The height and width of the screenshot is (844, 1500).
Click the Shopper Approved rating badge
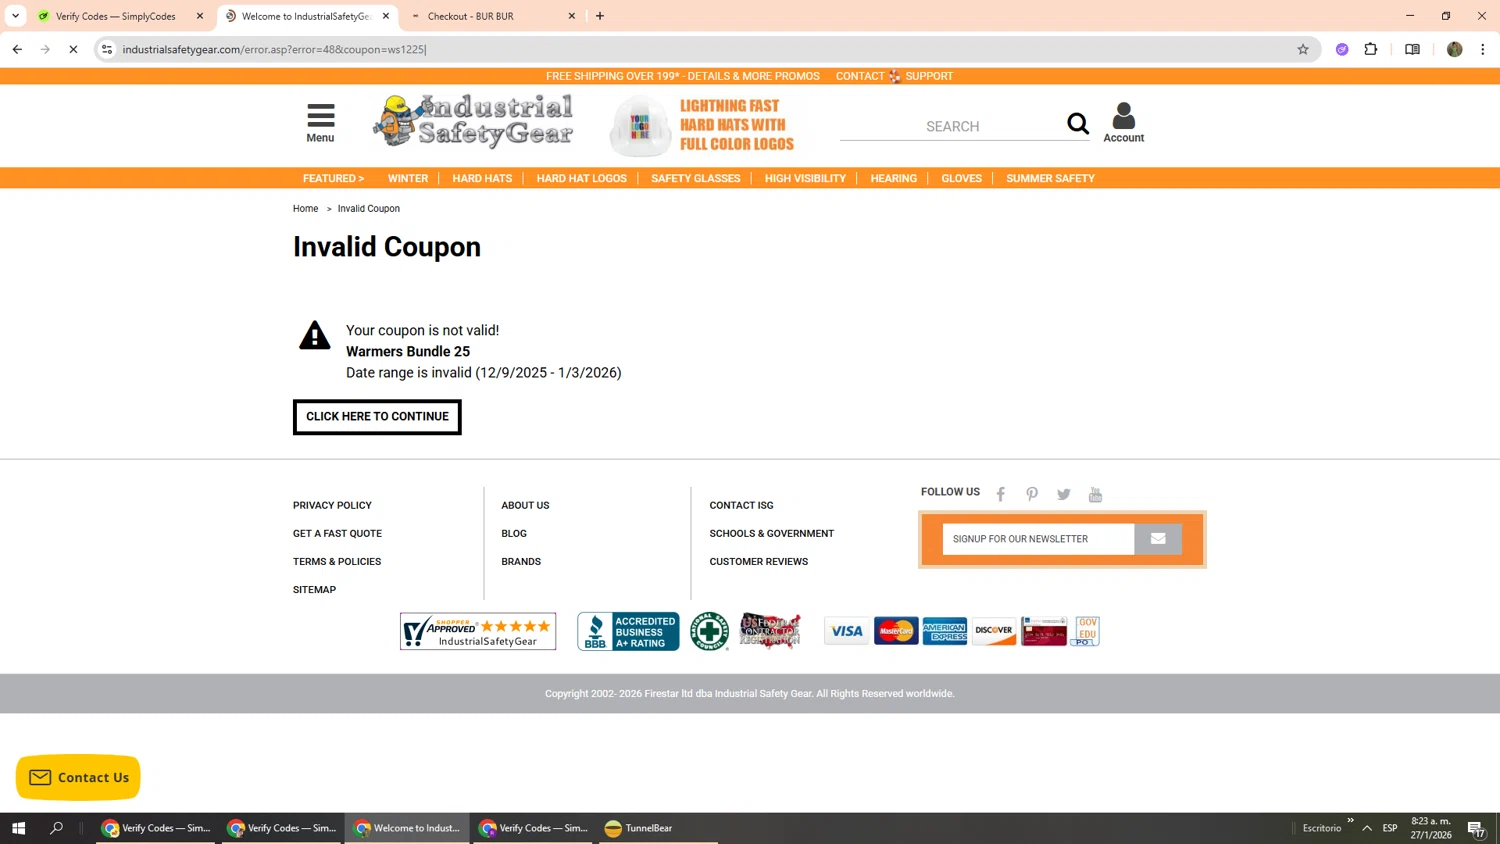[478, 631]
